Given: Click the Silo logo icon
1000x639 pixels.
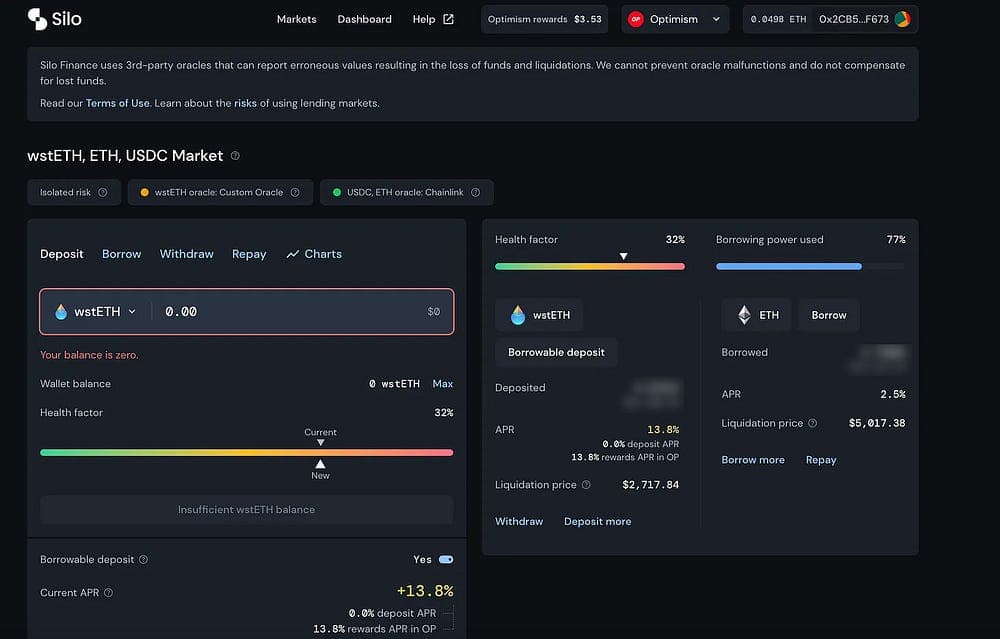Looking at the screenshot, I should pos(37,19).
